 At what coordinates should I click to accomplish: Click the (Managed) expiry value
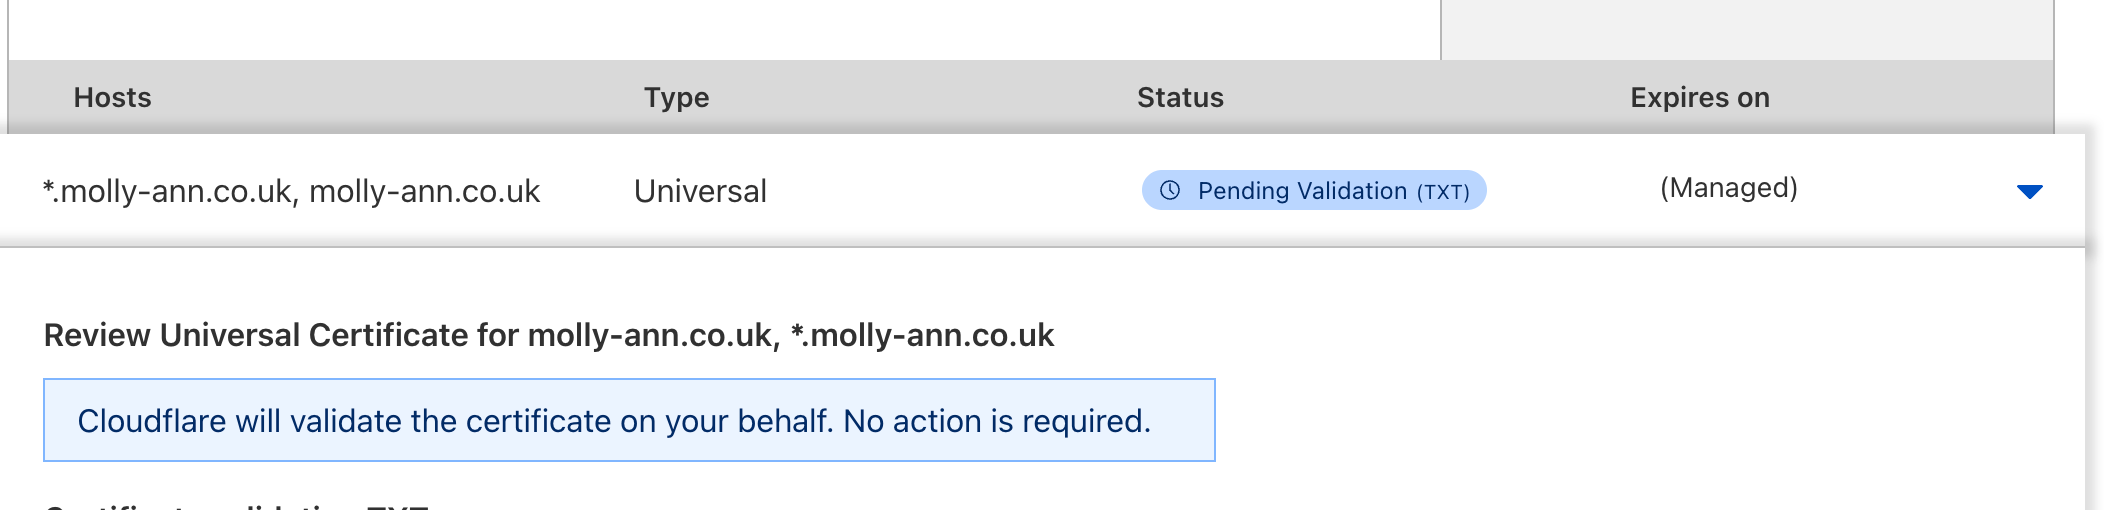point(1728,188)
